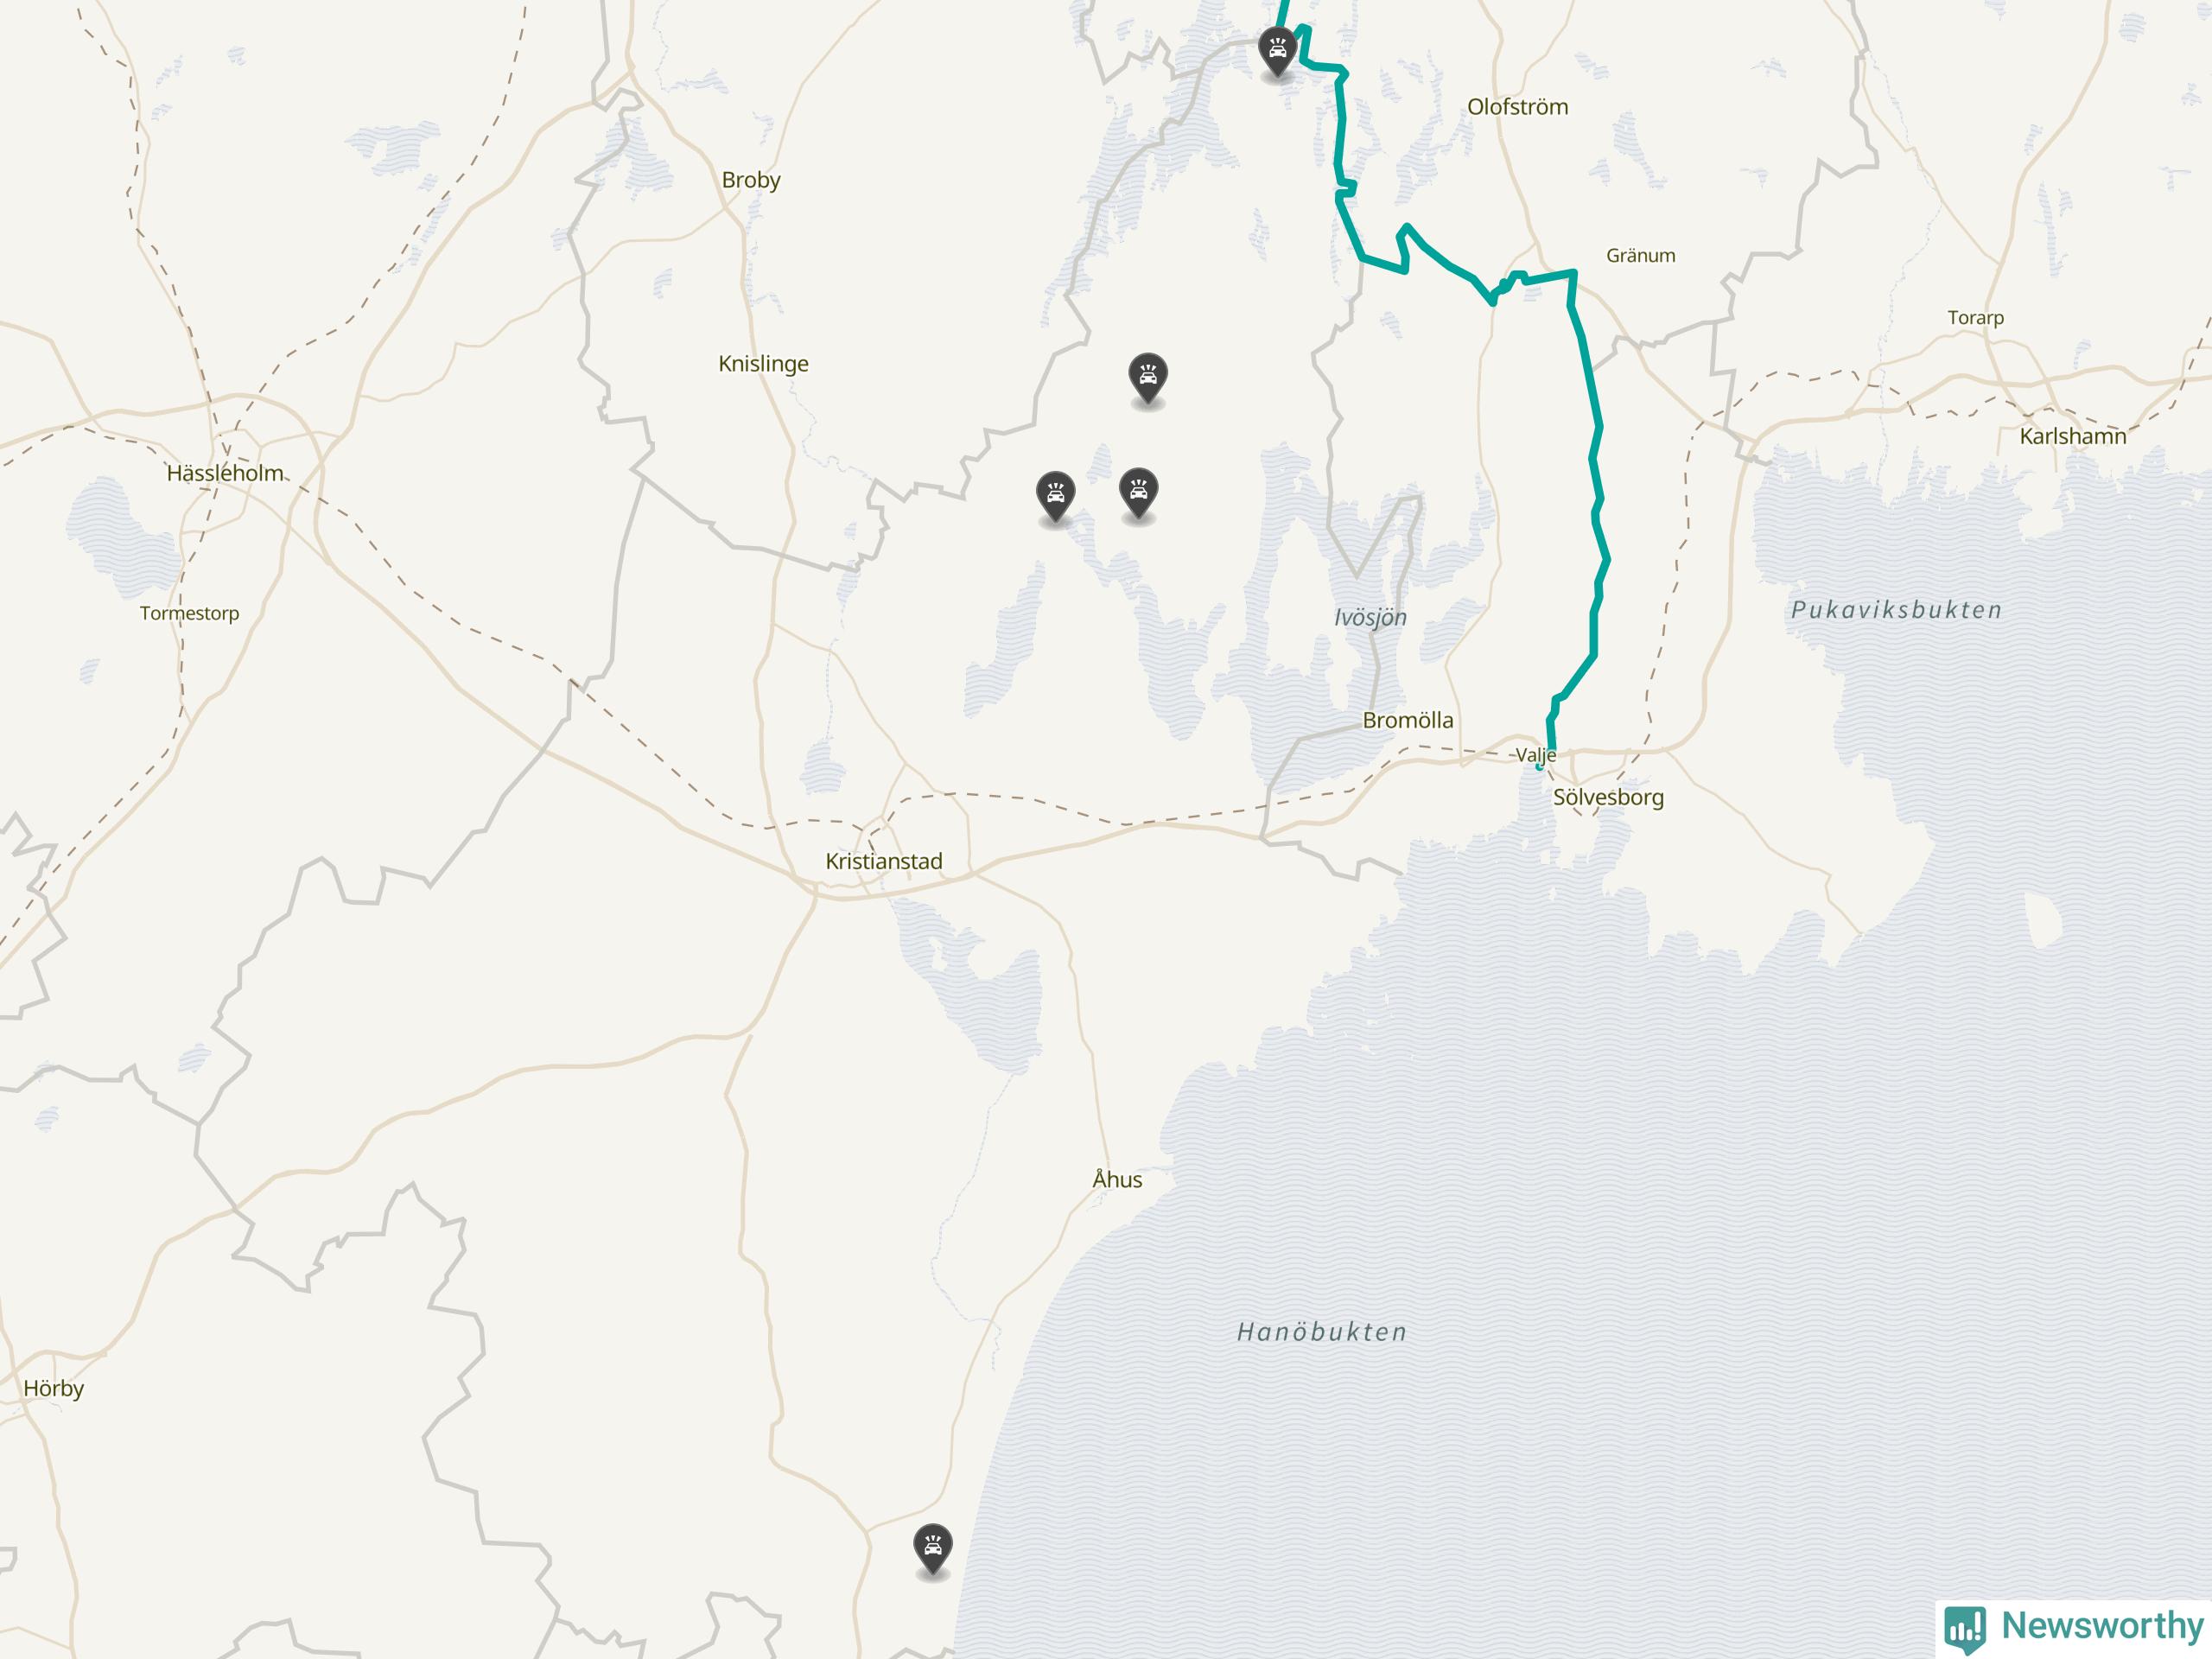Click the car marker near Olofström
Viewport: 2212px width, 1659px height.
point(1277,51)
